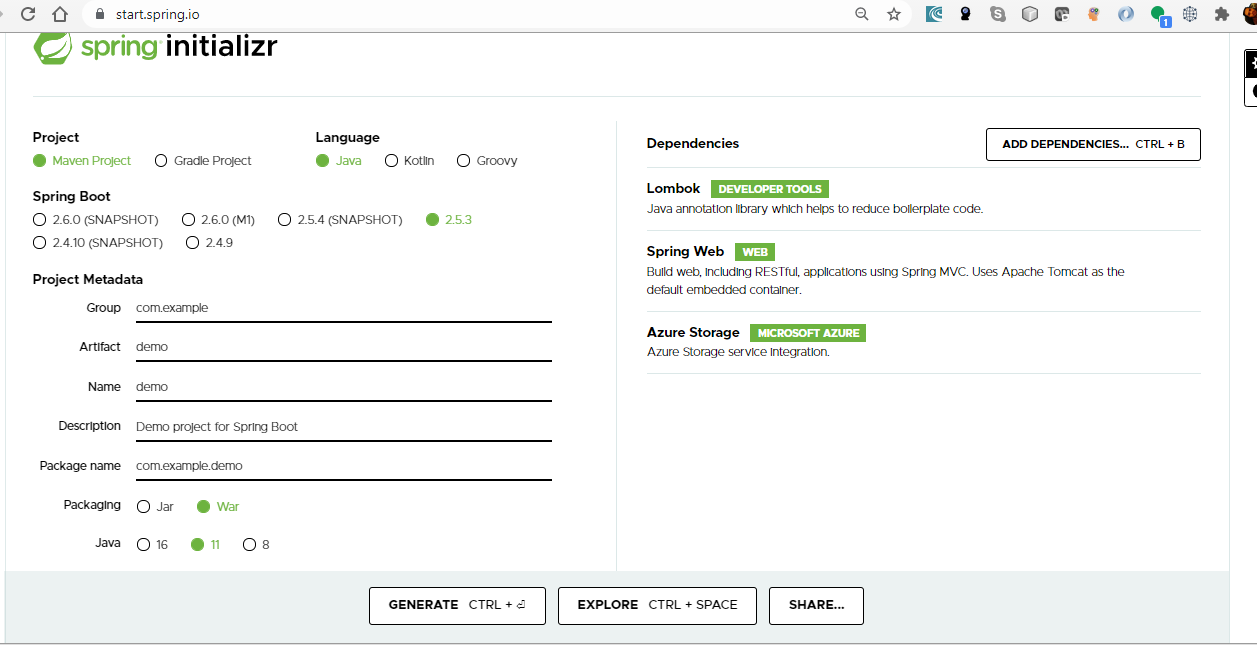1257x645 pixels.
Task: Choose Java as language
Action: (x=339, y=160)
